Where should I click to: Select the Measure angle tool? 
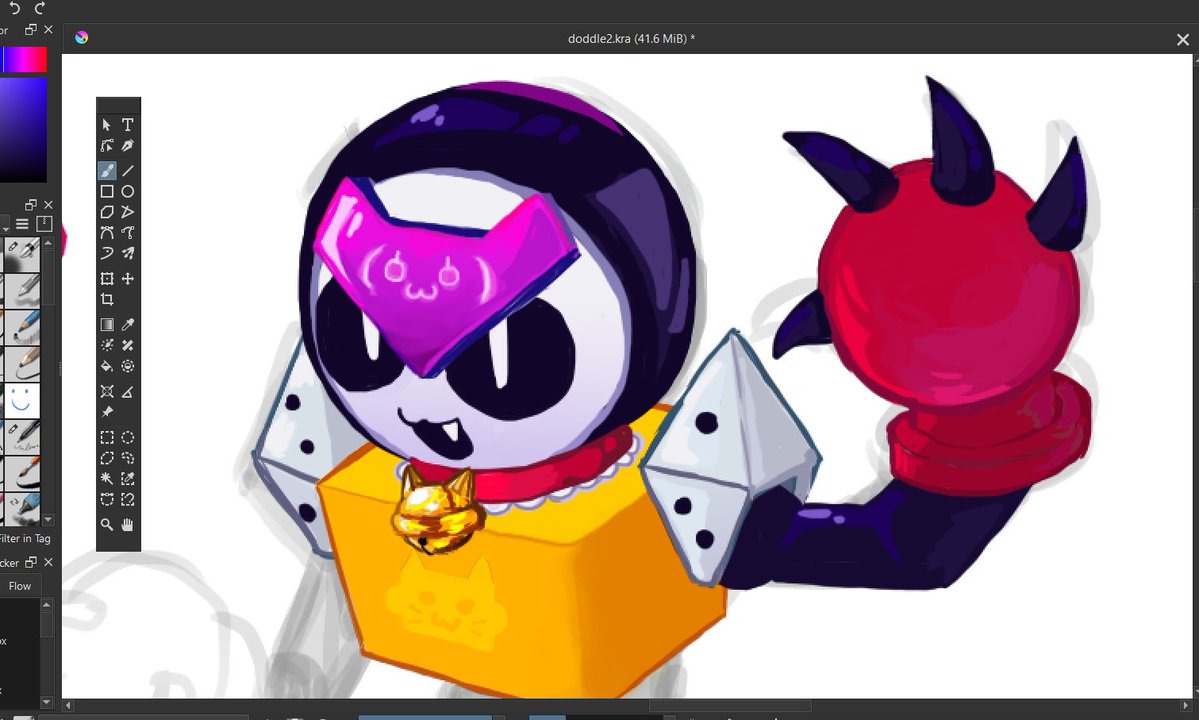pyautogui.click(x=128, y=391)
